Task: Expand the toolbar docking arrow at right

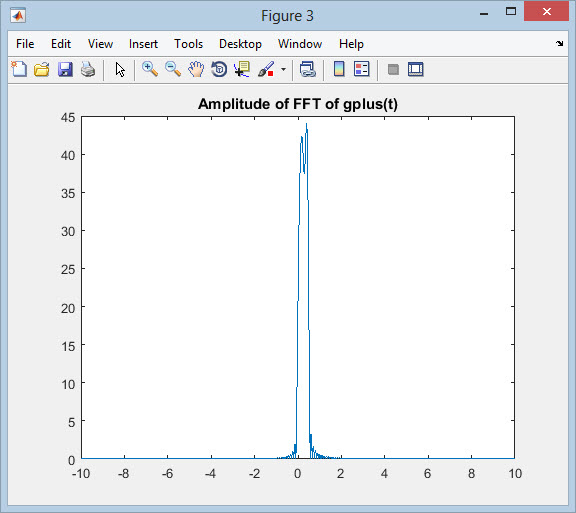Action: click(x=559, y=44)
